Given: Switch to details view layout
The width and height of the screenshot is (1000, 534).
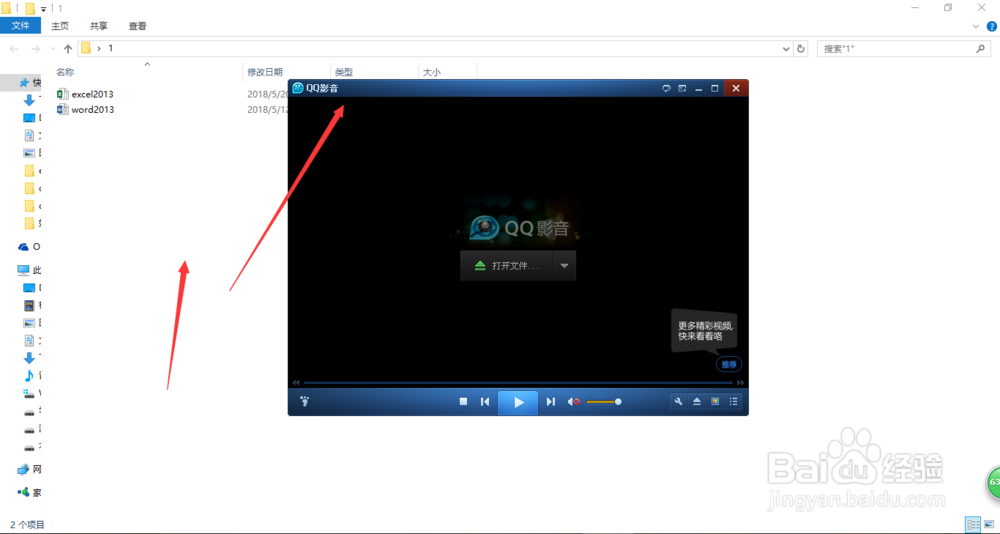Looking at the screenshot, I should 973,524.
